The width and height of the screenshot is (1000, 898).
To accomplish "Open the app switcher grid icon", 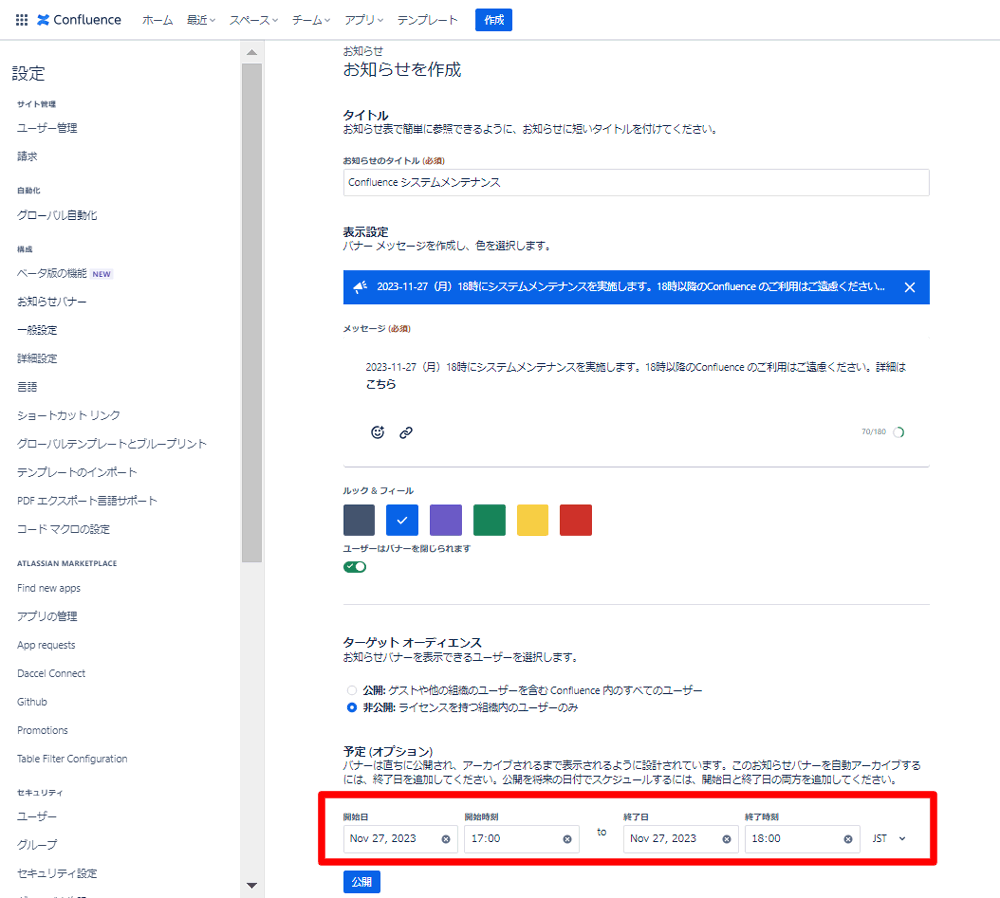I will (22, 20).
